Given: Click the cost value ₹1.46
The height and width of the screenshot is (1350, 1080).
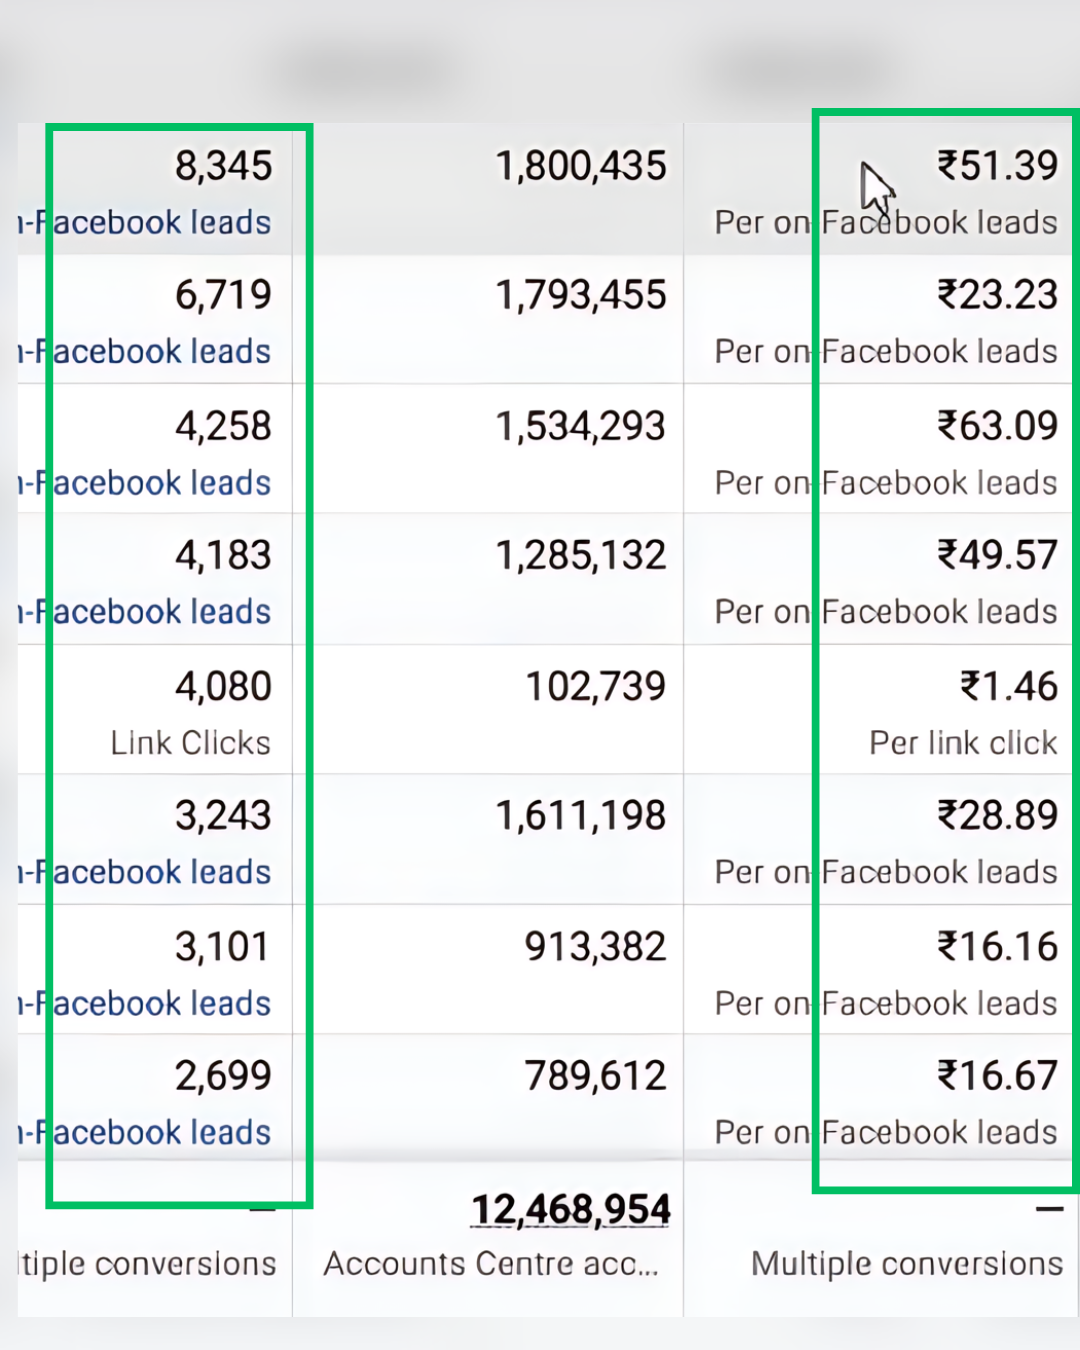Looking at the screenshot, I should [x=1009, y=686].
